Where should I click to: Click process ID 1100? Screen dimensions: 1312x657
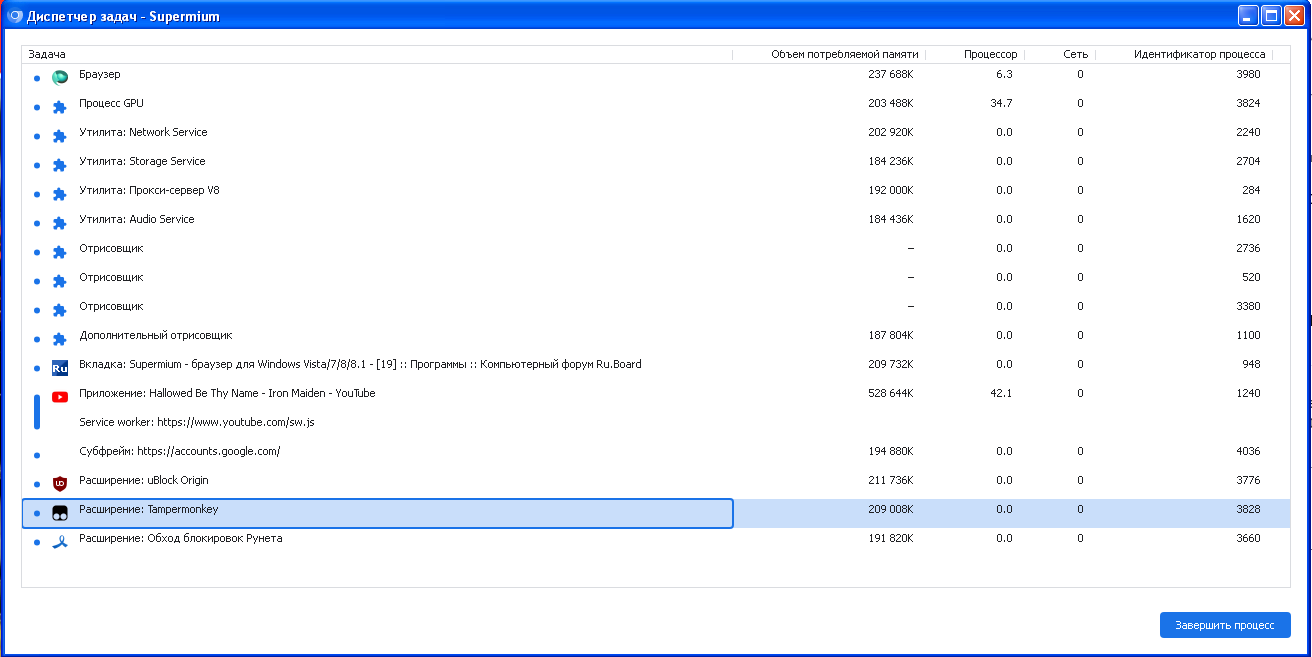click(x=1248, y=336)
